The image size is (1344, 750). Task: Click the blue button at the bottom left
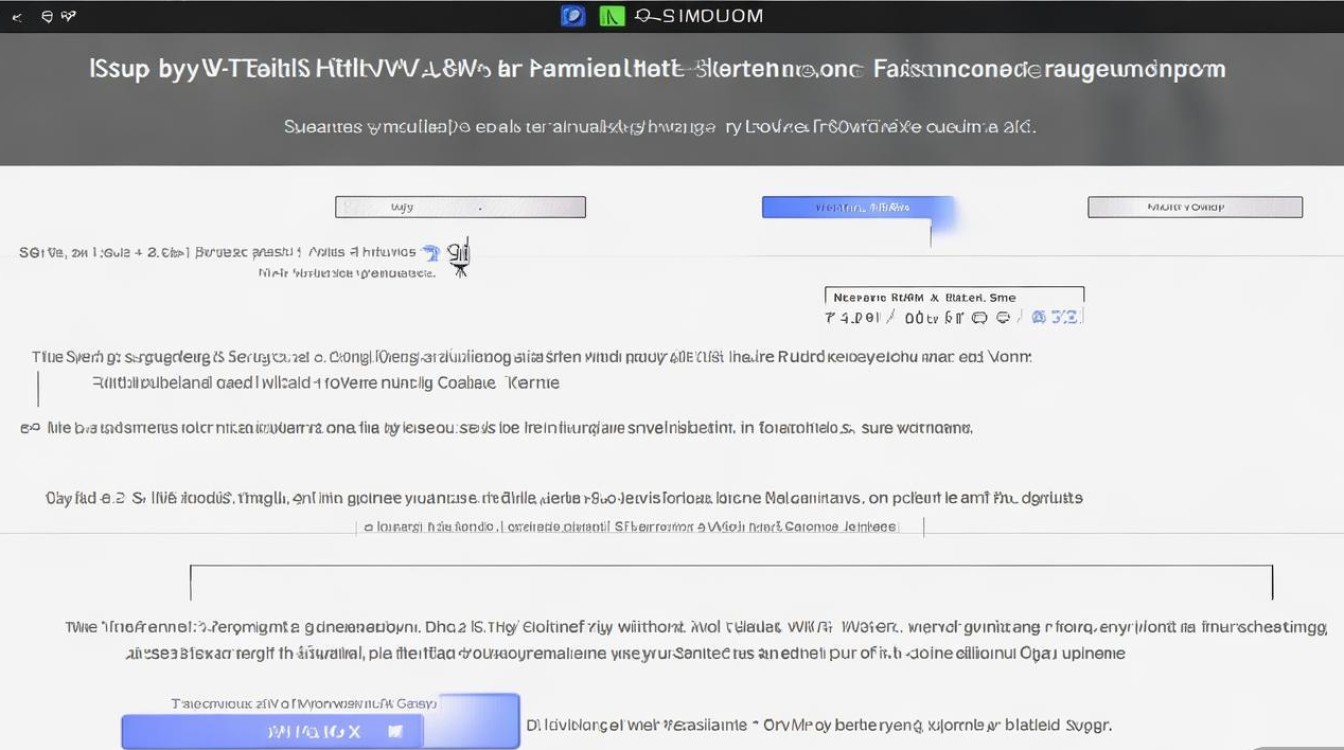coord(272,731)
